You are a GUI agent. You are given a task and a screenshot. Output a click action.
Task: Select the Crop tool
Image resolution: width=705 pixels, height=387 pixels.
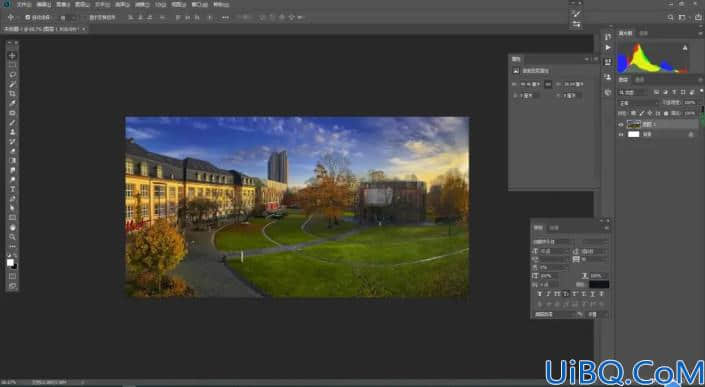(12, 93)
